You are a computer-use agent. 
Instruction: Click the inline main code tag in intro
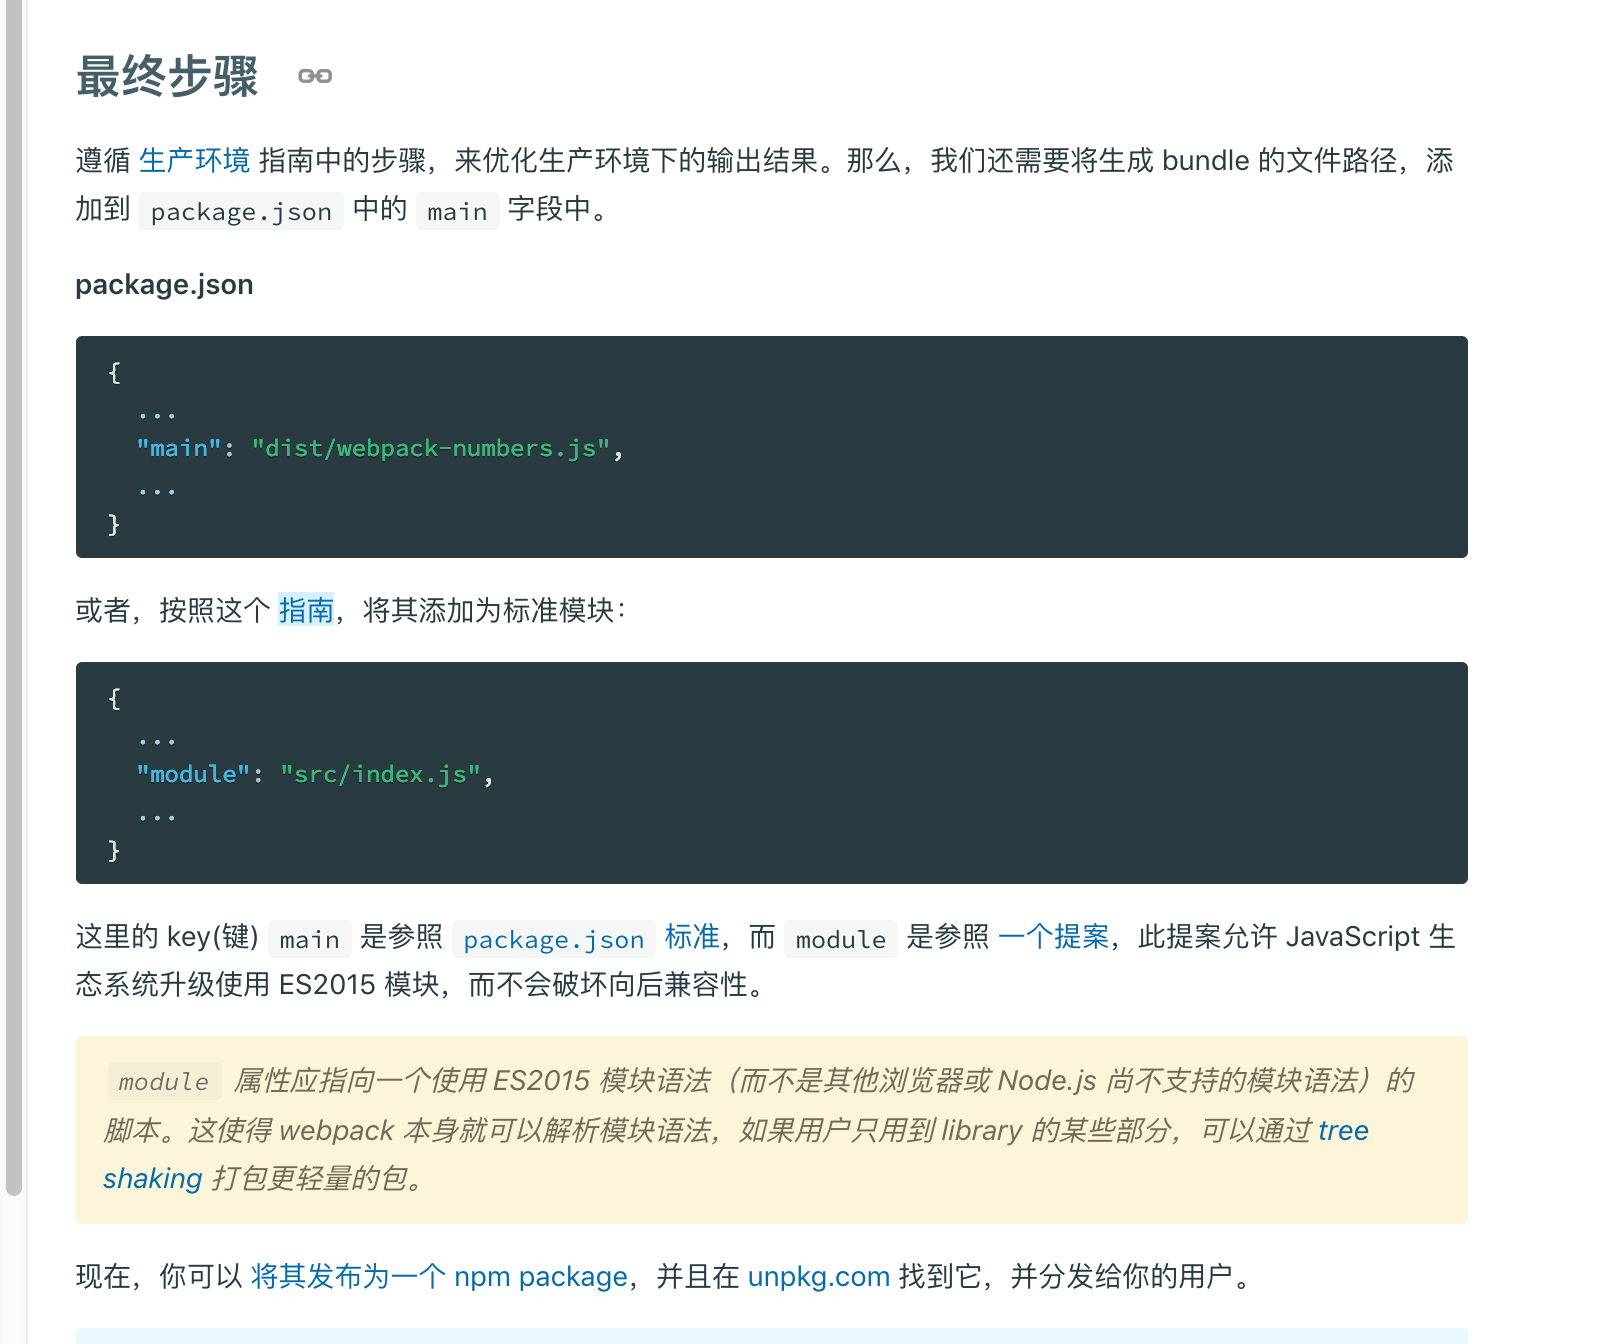point(457,211)
